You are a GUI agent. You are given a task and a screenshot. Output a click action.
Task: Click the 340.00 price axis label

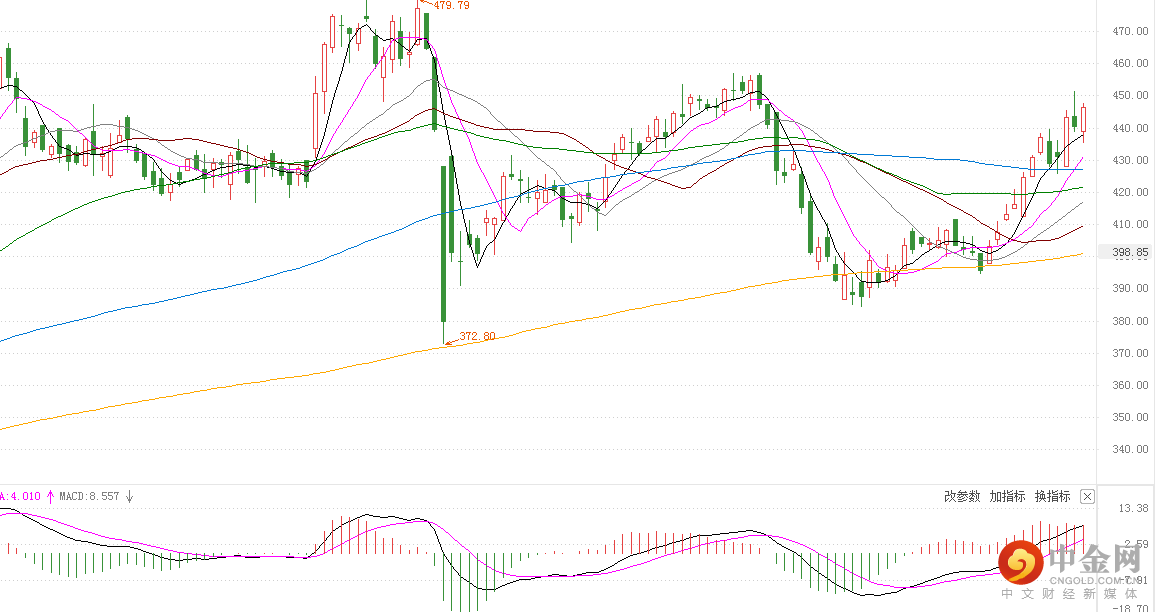1131,449
